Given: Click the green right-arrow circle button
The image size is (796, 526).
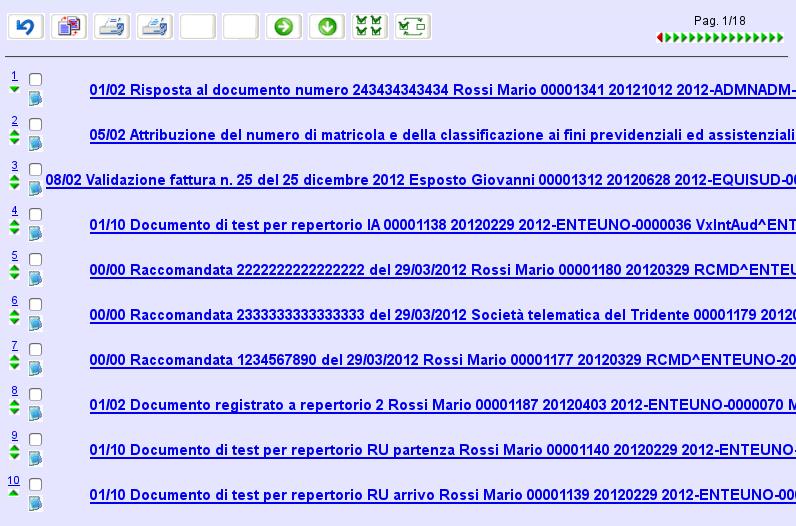Looking at the screenshot, I should point(284,26).
